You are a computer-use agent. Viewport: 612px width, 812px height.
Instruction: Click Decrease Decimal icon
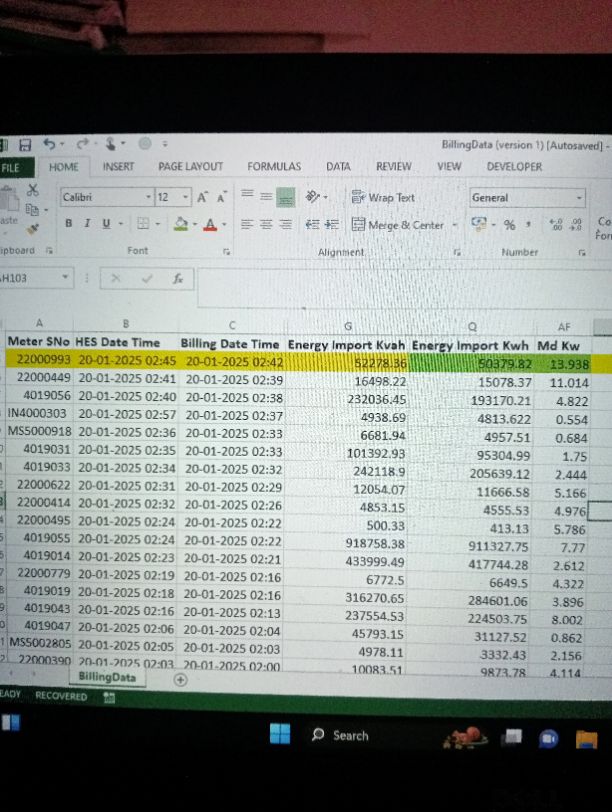[x=575, y=225]
